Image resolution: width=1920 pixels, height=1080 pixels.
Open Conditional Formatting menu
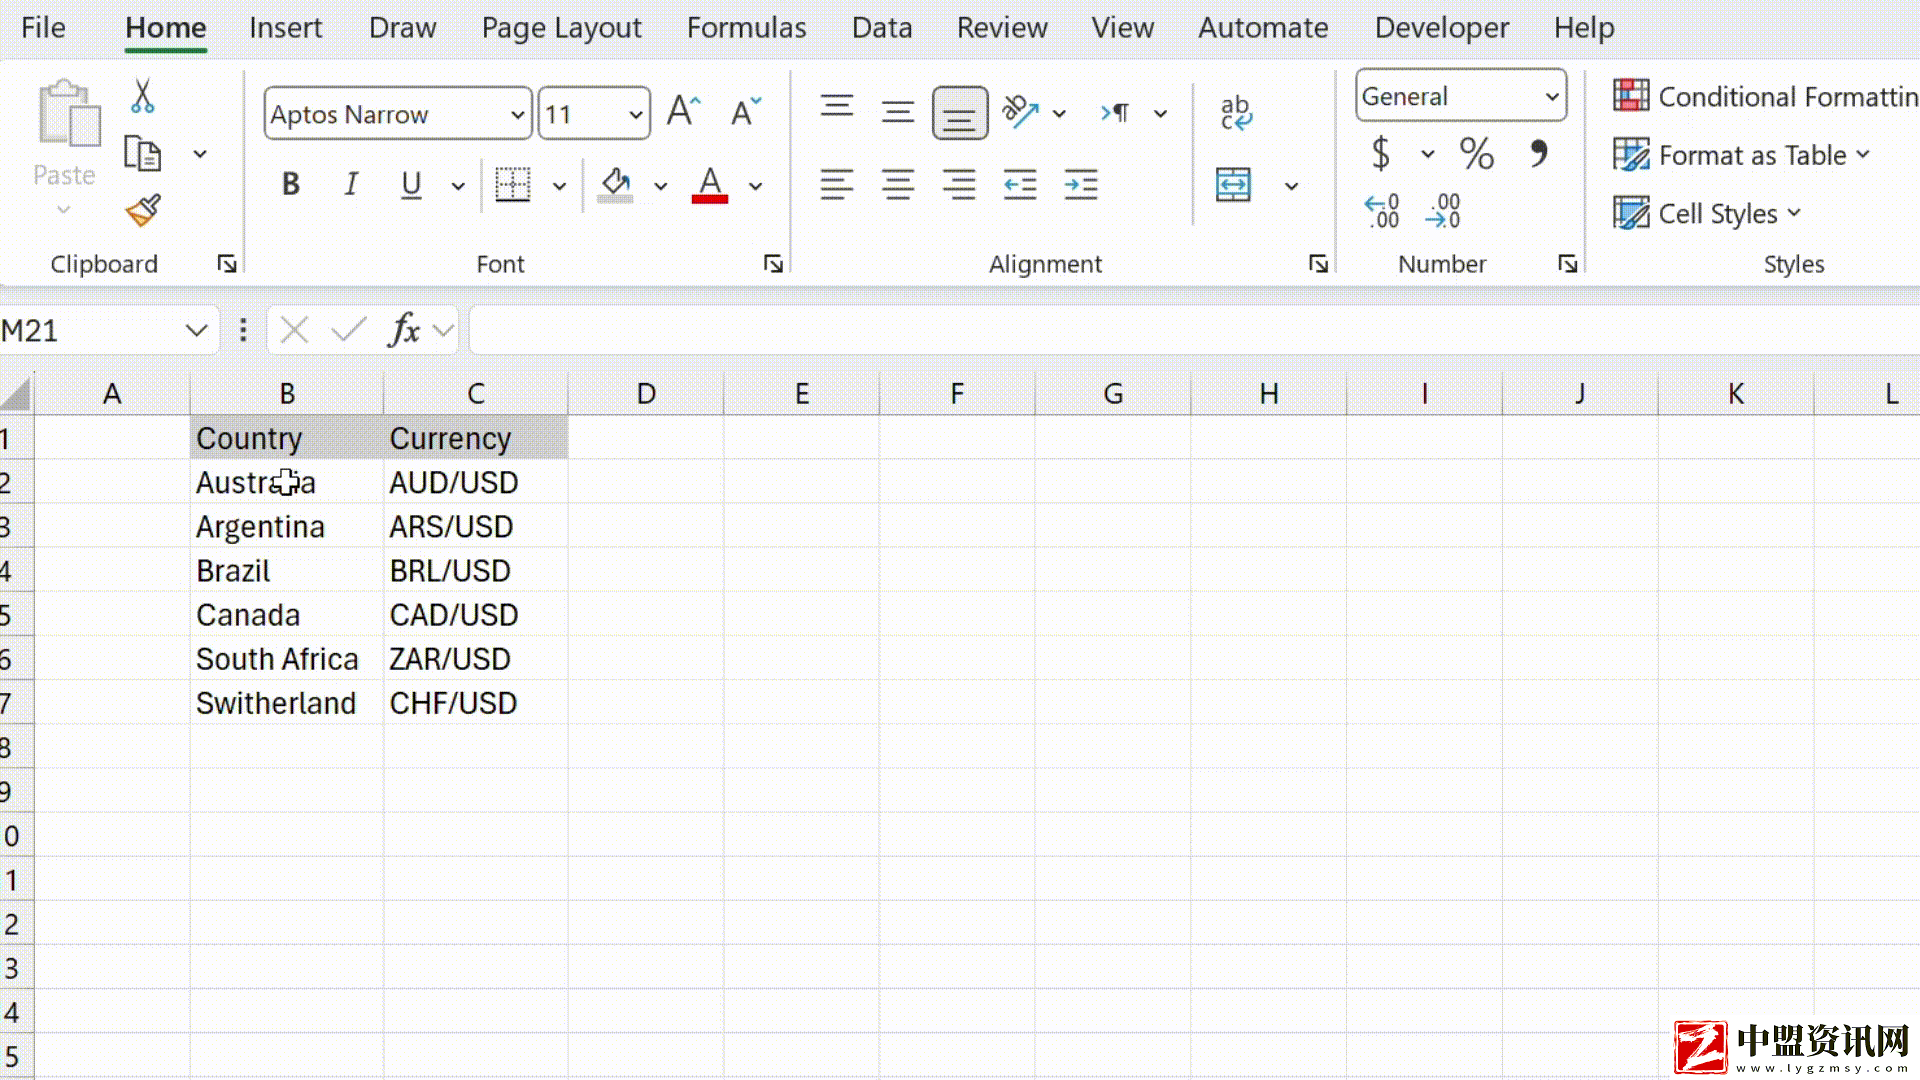(1765, 96)
